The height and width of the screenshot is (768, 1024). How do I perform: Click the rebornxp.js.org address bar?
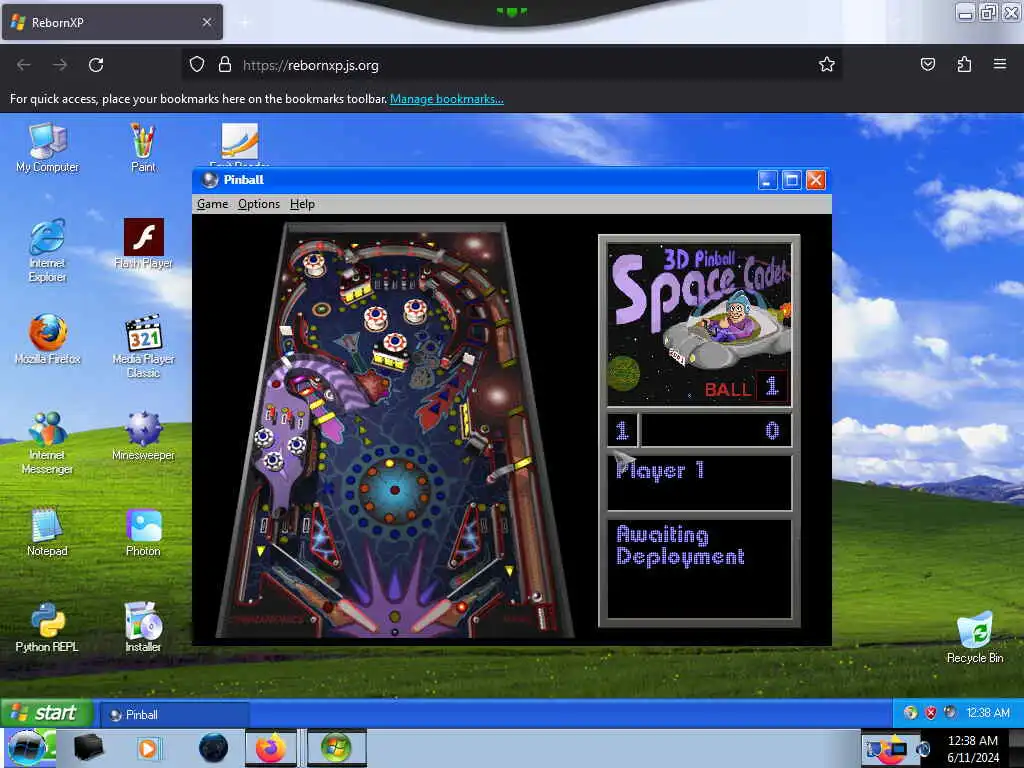[x=512, y=65]
